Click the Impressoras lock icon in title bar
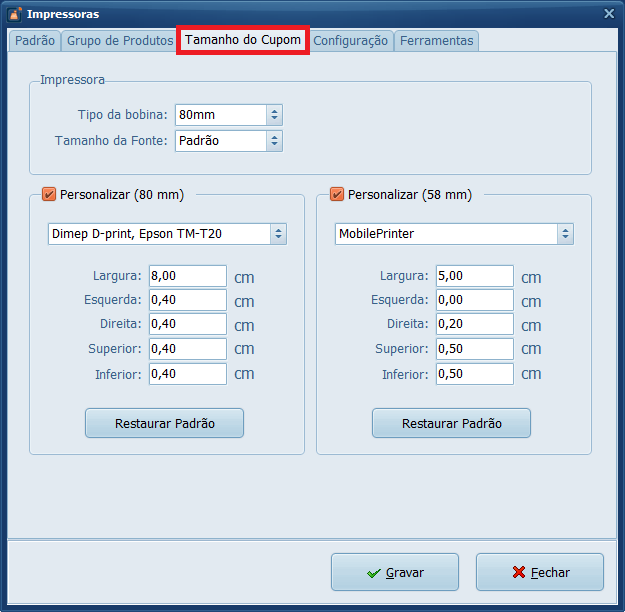Image resolution: width=625 pixels, height=612 pixels. [14, 14]
